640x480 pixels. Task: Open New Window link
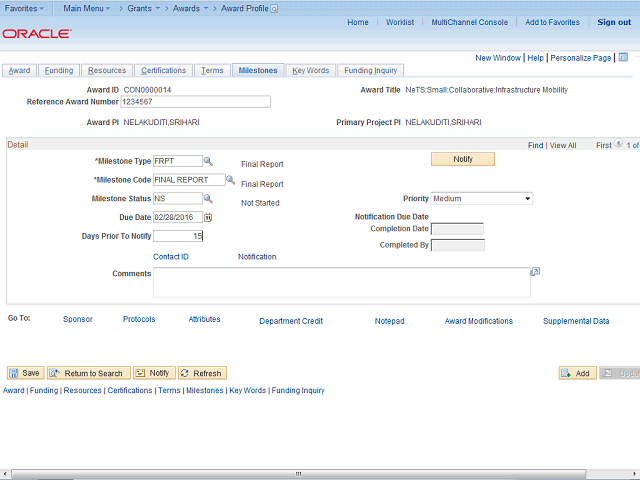point(498,58)
